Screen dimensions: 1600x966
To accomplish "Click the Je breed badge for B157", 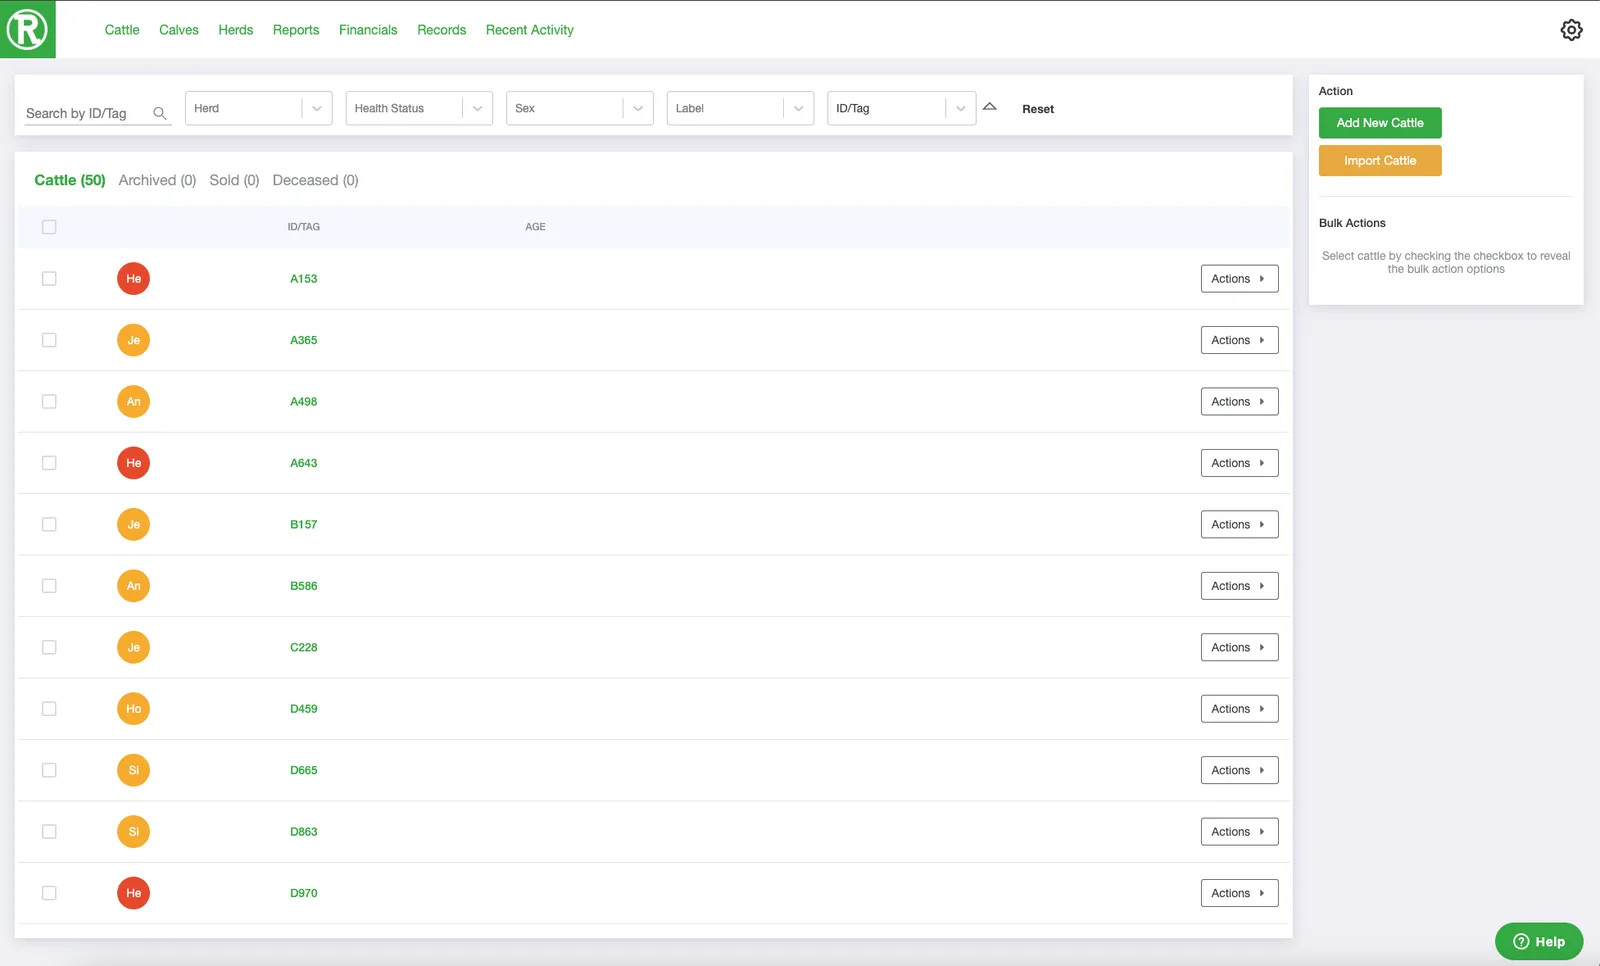I will coord(133,525).
